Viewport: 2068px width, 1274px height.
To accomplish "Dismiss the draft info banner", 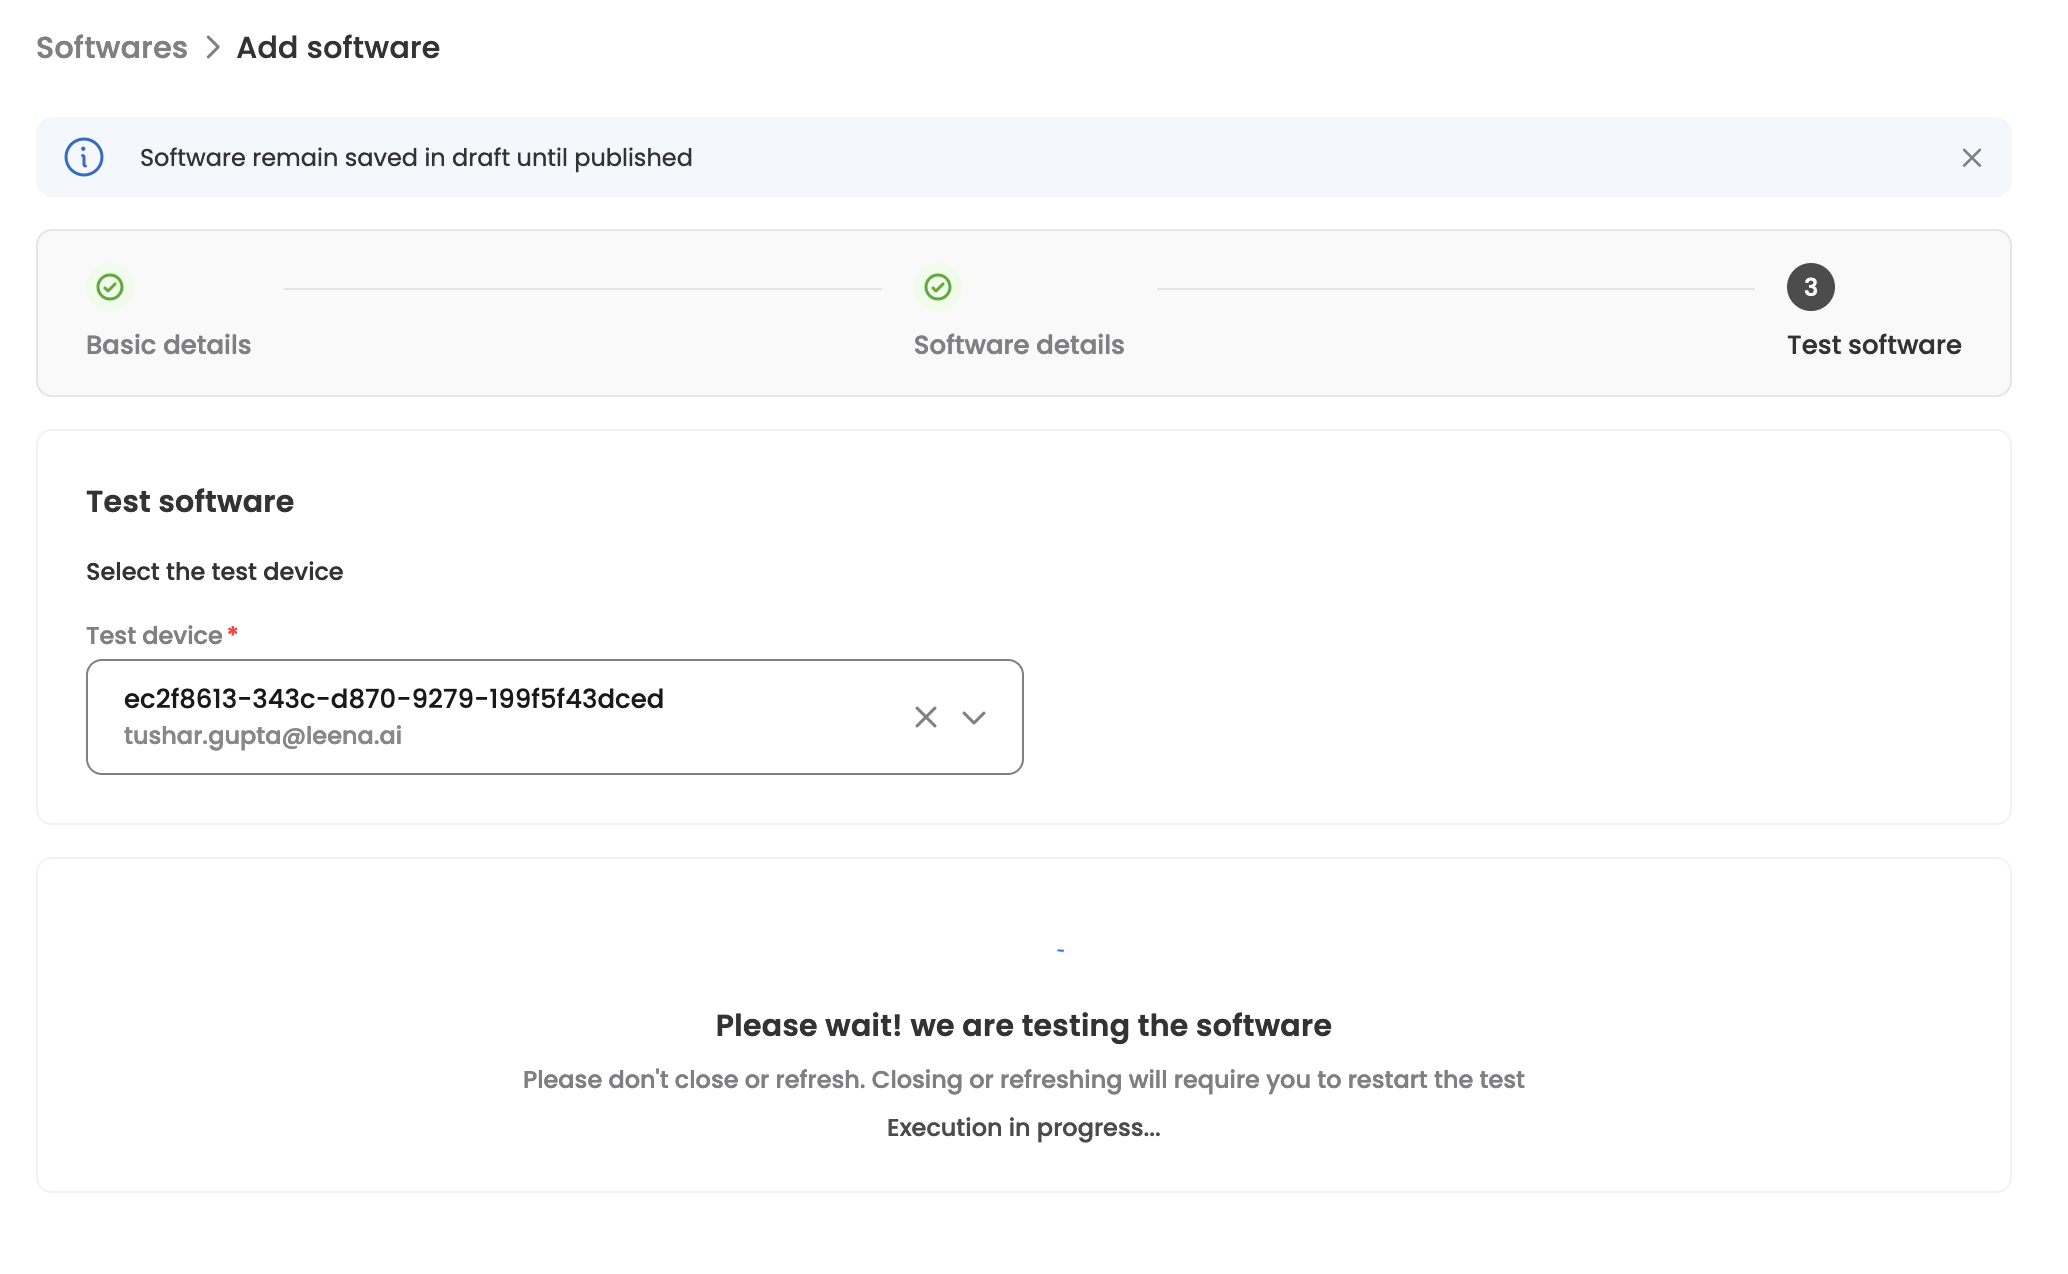I will coord(1971,158).
